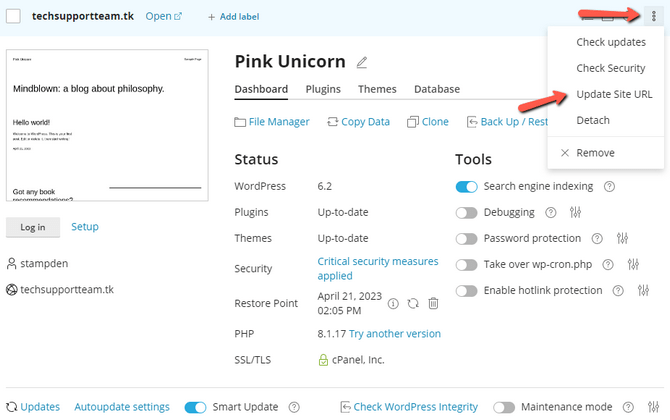Turn on Maintenance mode toggle
Image resolution: width=670 pixels, height=420 pixels.
click(504, 407)
